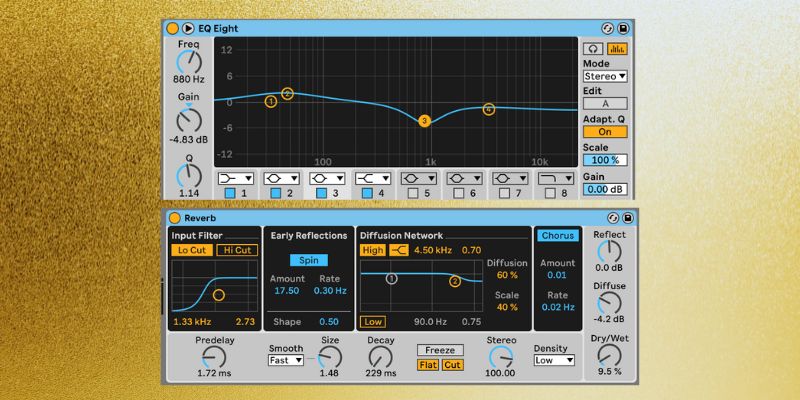
Task: Click Predelay knob
Action: [x=214, y=357]
